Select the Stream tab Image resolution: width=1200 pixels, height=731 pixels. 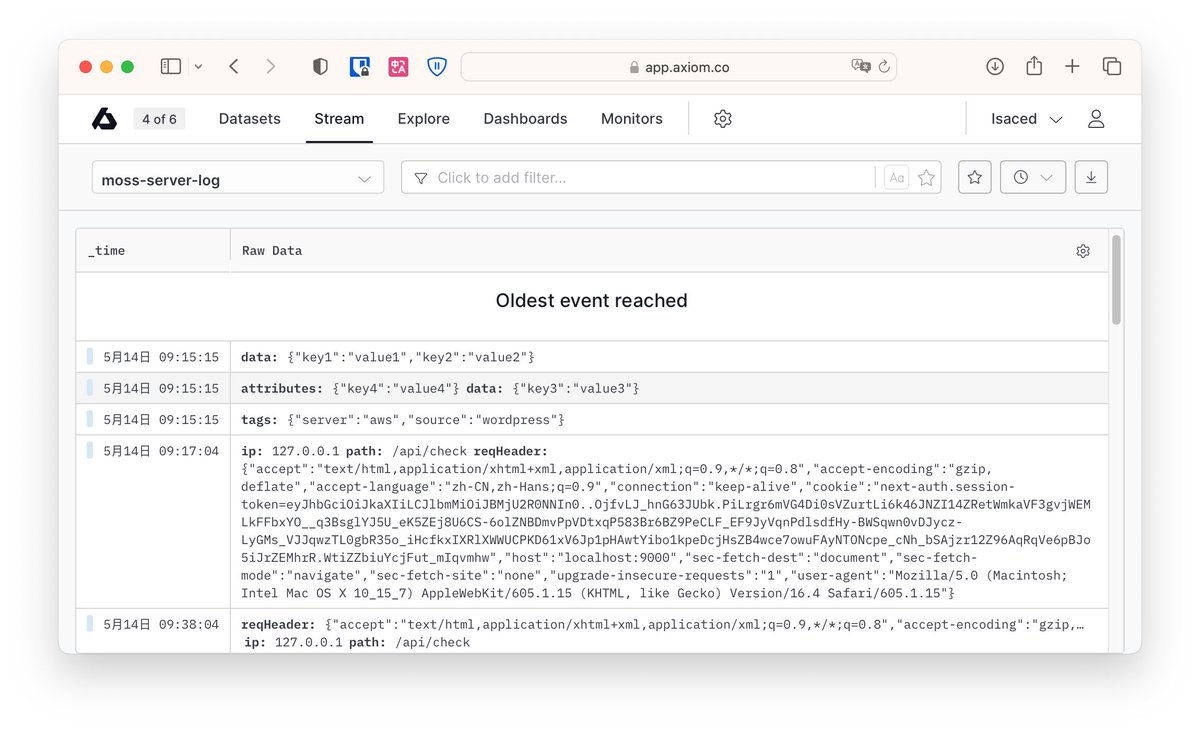[x=339, y=119]
